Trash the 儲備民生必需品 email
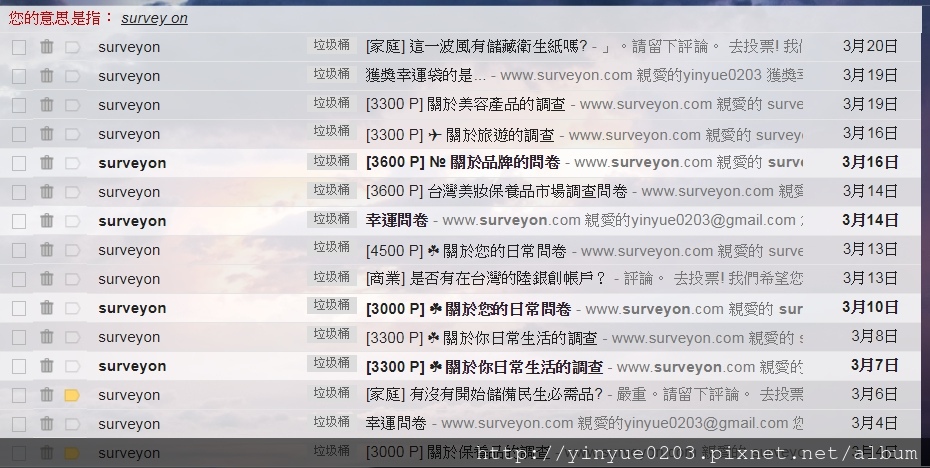Screen dimensions: 930x468 pos(47,395)
